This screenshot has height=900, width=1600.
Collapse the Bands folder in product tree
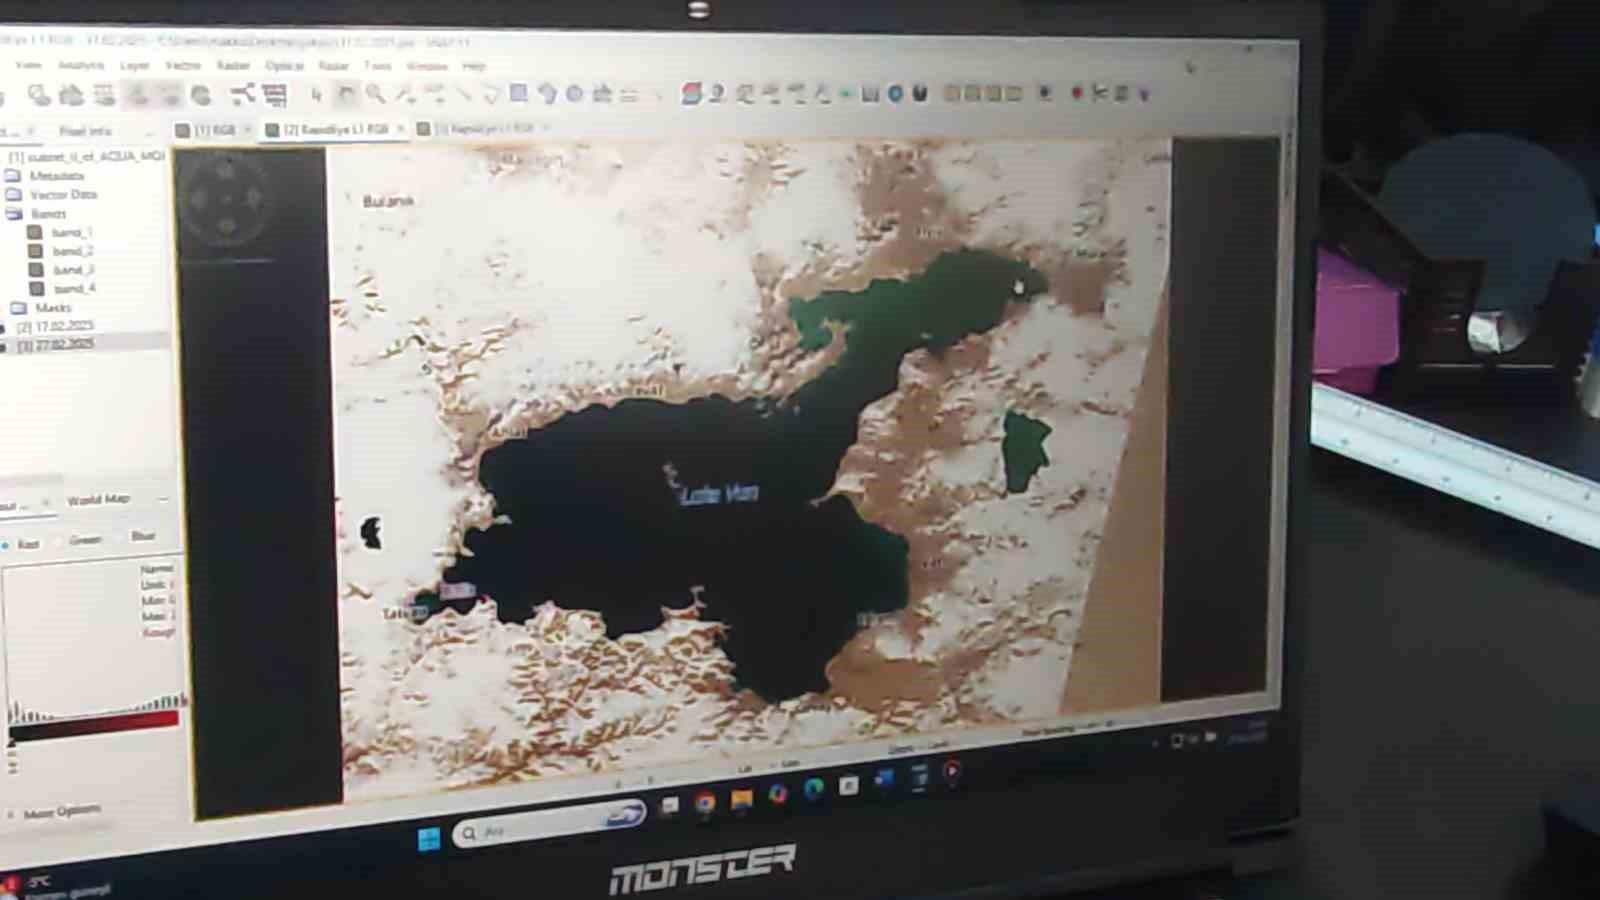coord(14,214)
